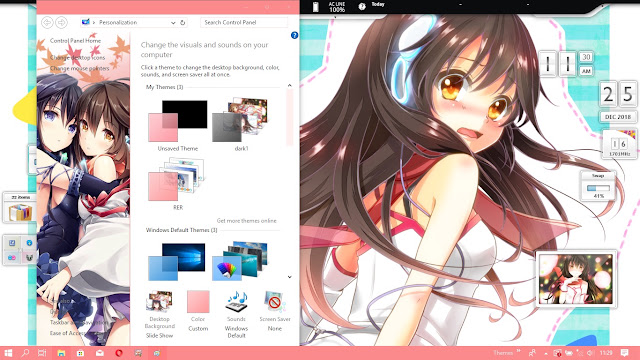Expand the address bar history dropdown

(173, 22)
